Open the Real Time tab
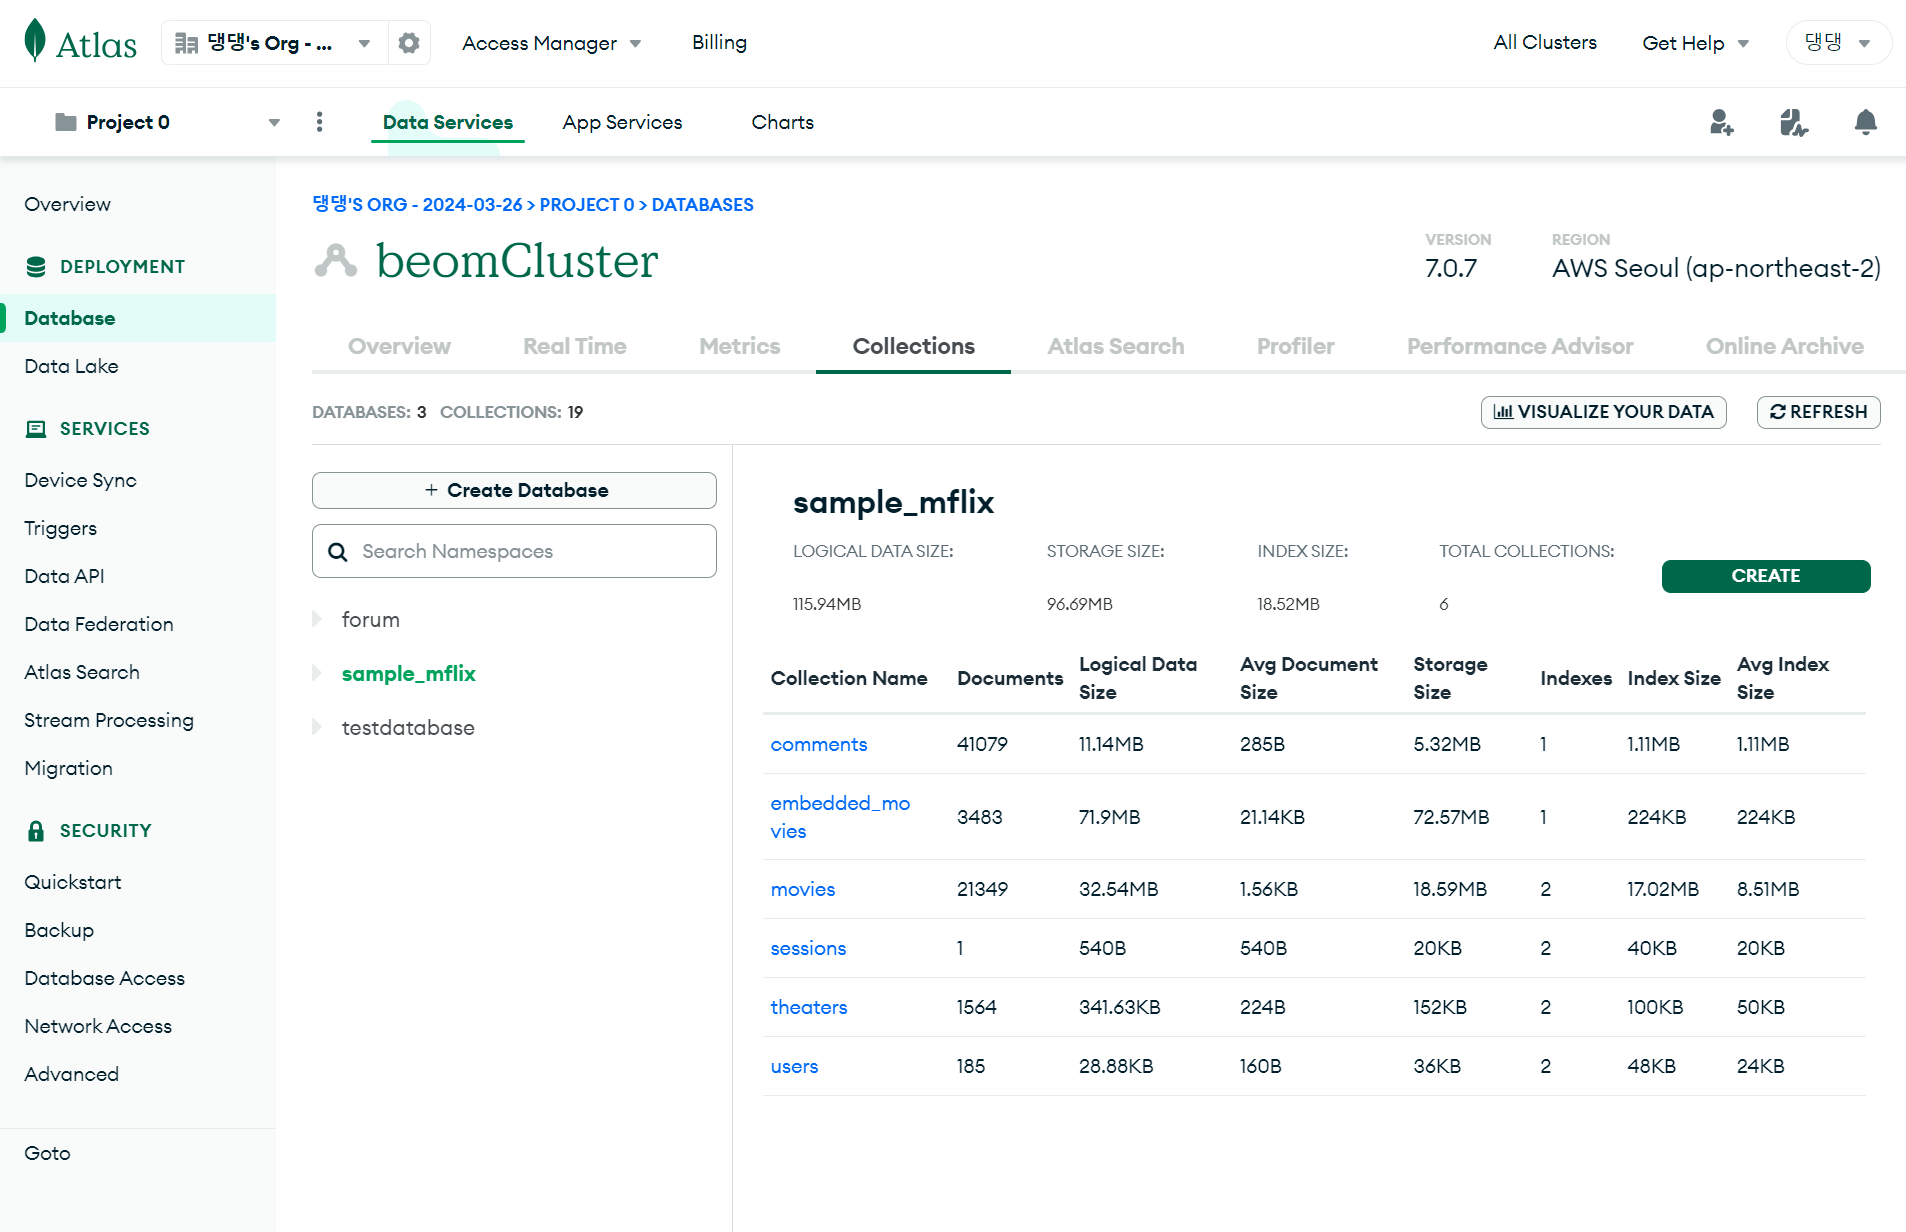This screenshot has width=1906, height=1232. point(575,346)
